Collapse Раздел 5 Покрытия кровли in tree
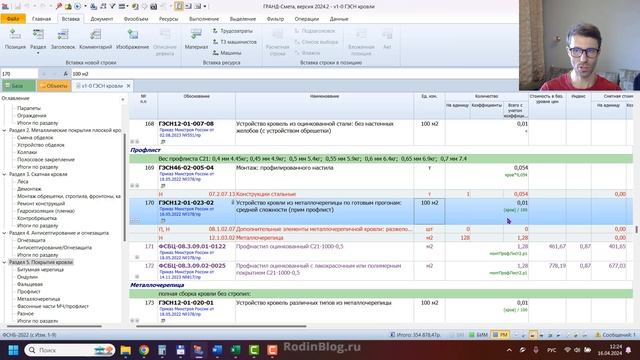Viewport: 640px width, 360px height. 4,262
